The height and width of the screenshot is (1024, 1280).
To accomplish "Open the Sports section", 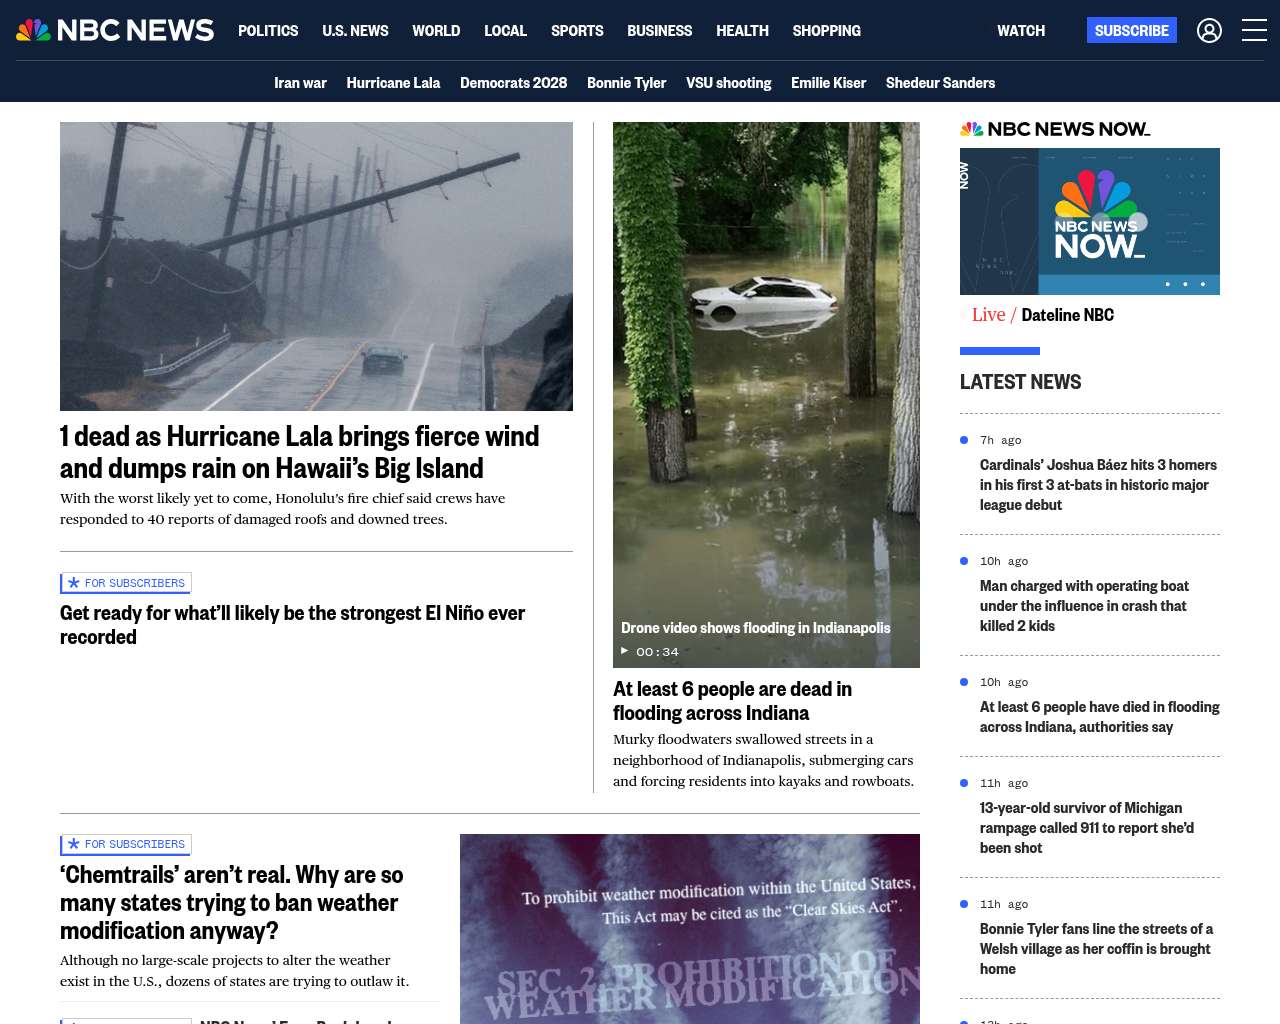I will [577, 31].
